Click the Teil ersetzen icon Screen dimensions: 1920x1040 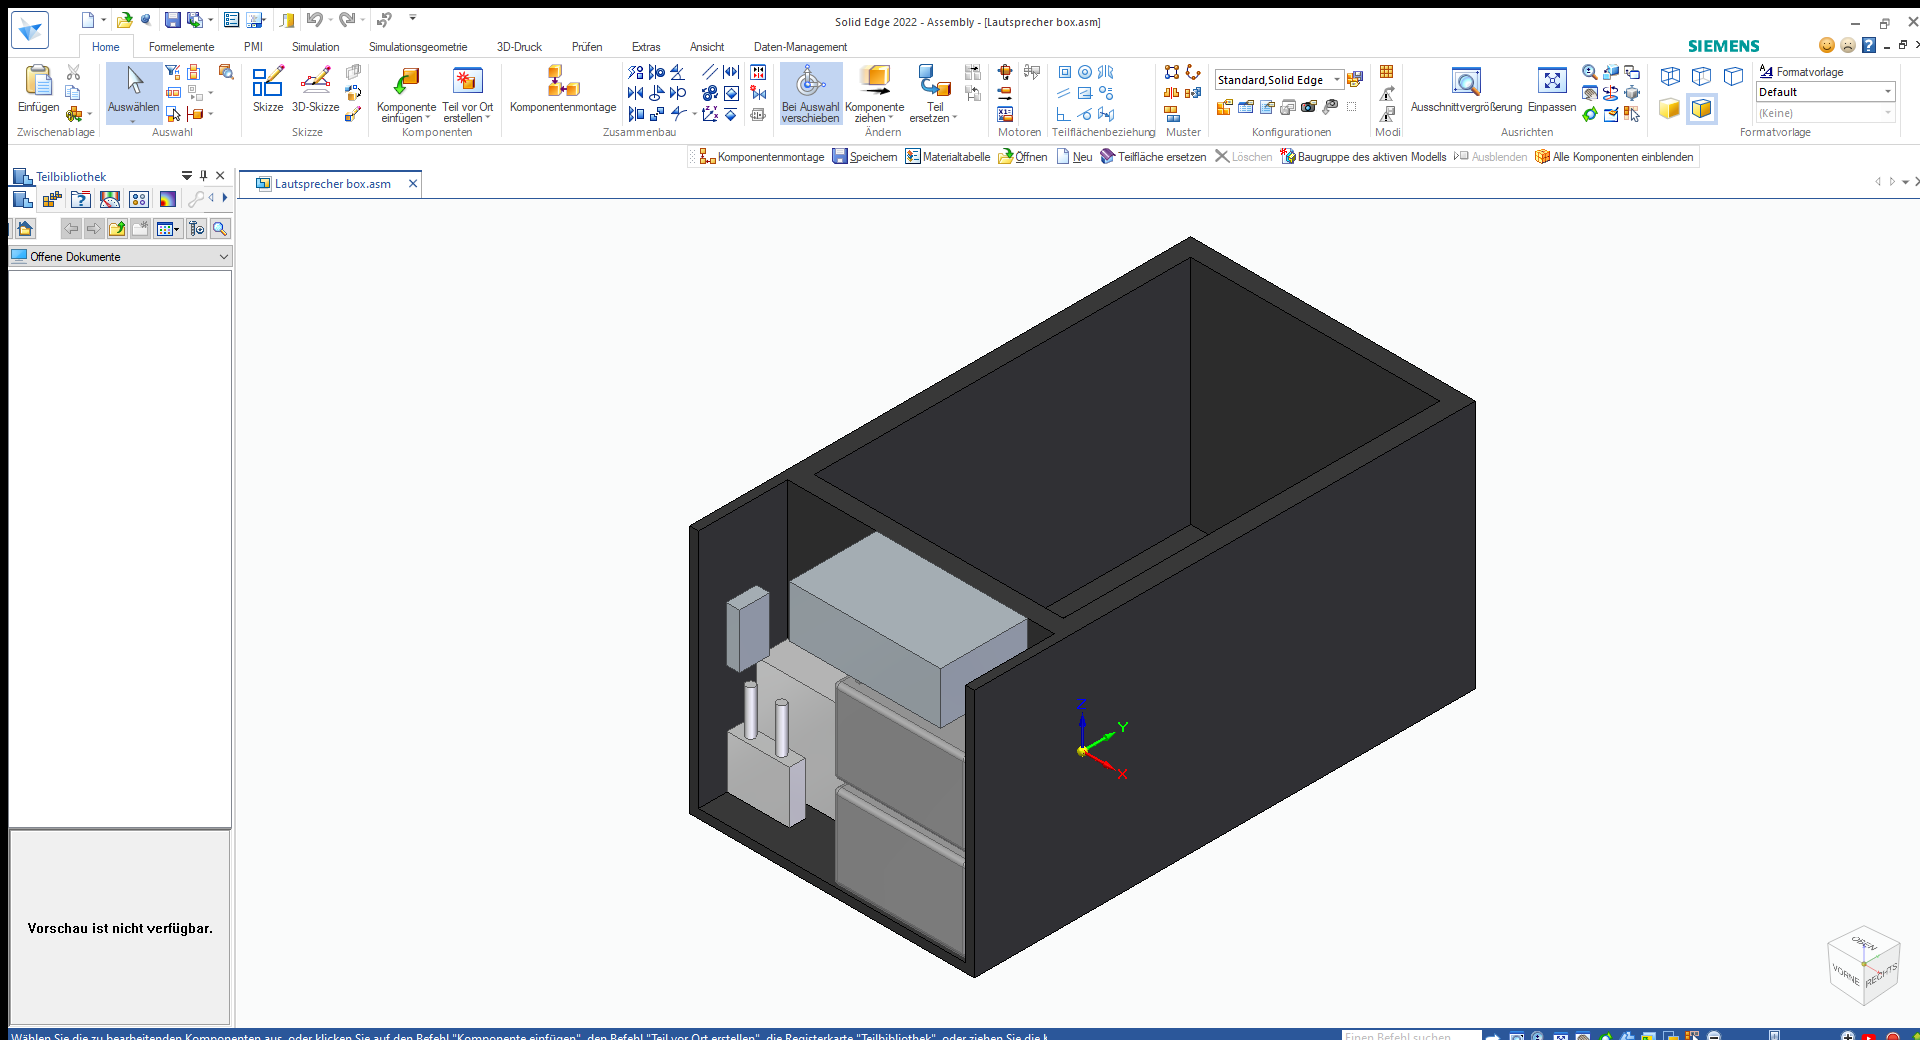click(934, 92)
